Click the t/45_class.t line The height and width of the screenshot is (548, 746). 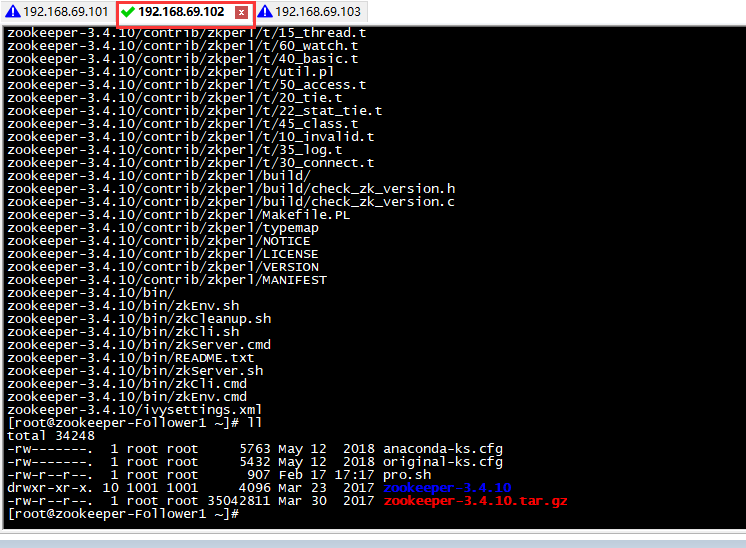183,124
